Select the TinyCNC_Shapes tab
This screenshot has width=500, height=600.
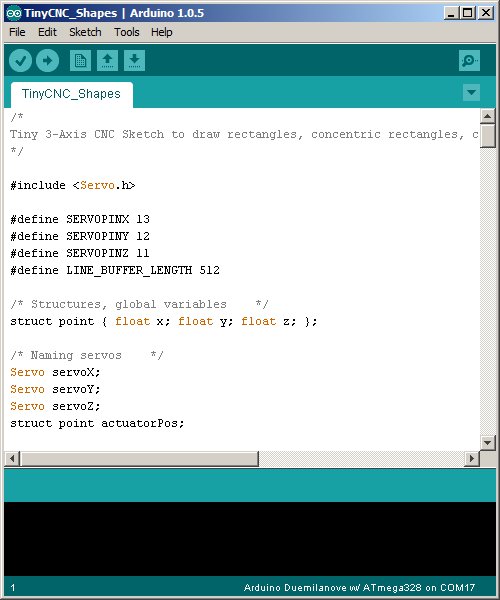click(x=72, y=94)
